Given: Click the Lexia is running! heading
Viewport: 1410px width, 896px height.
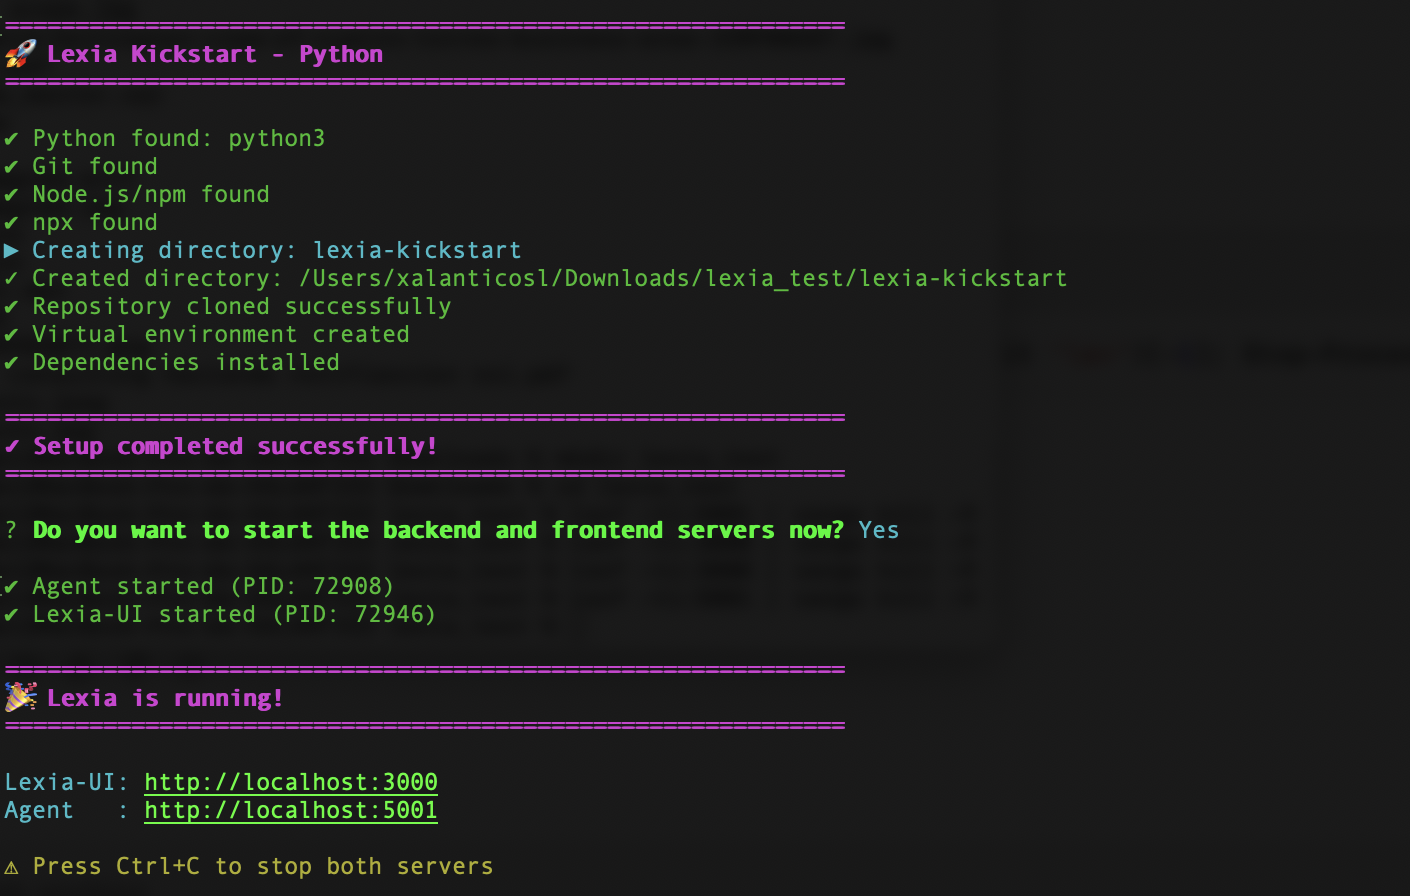Looking at the screenshot, I should pos(165,698).
